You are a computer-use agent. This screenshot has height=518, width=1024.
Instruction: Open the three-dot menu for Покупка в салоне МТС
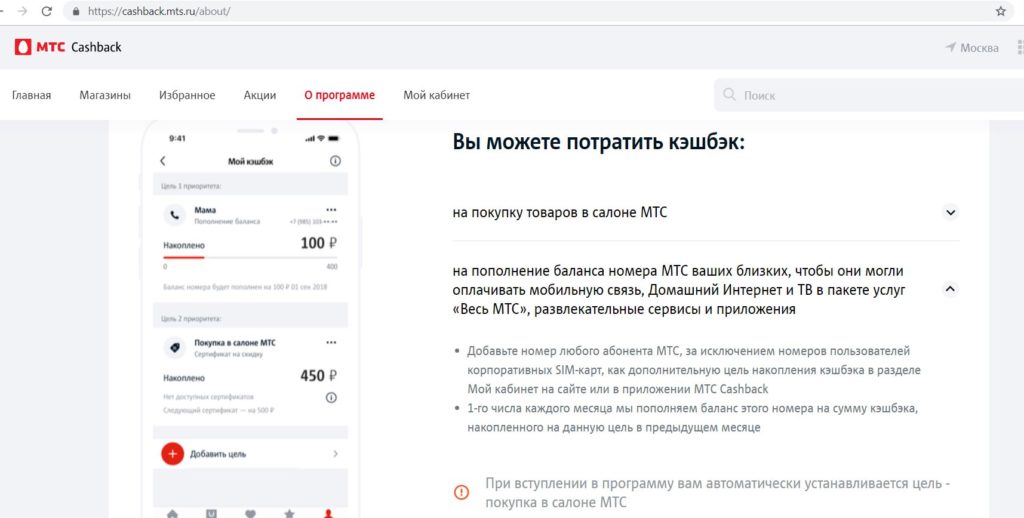point(331,342)
